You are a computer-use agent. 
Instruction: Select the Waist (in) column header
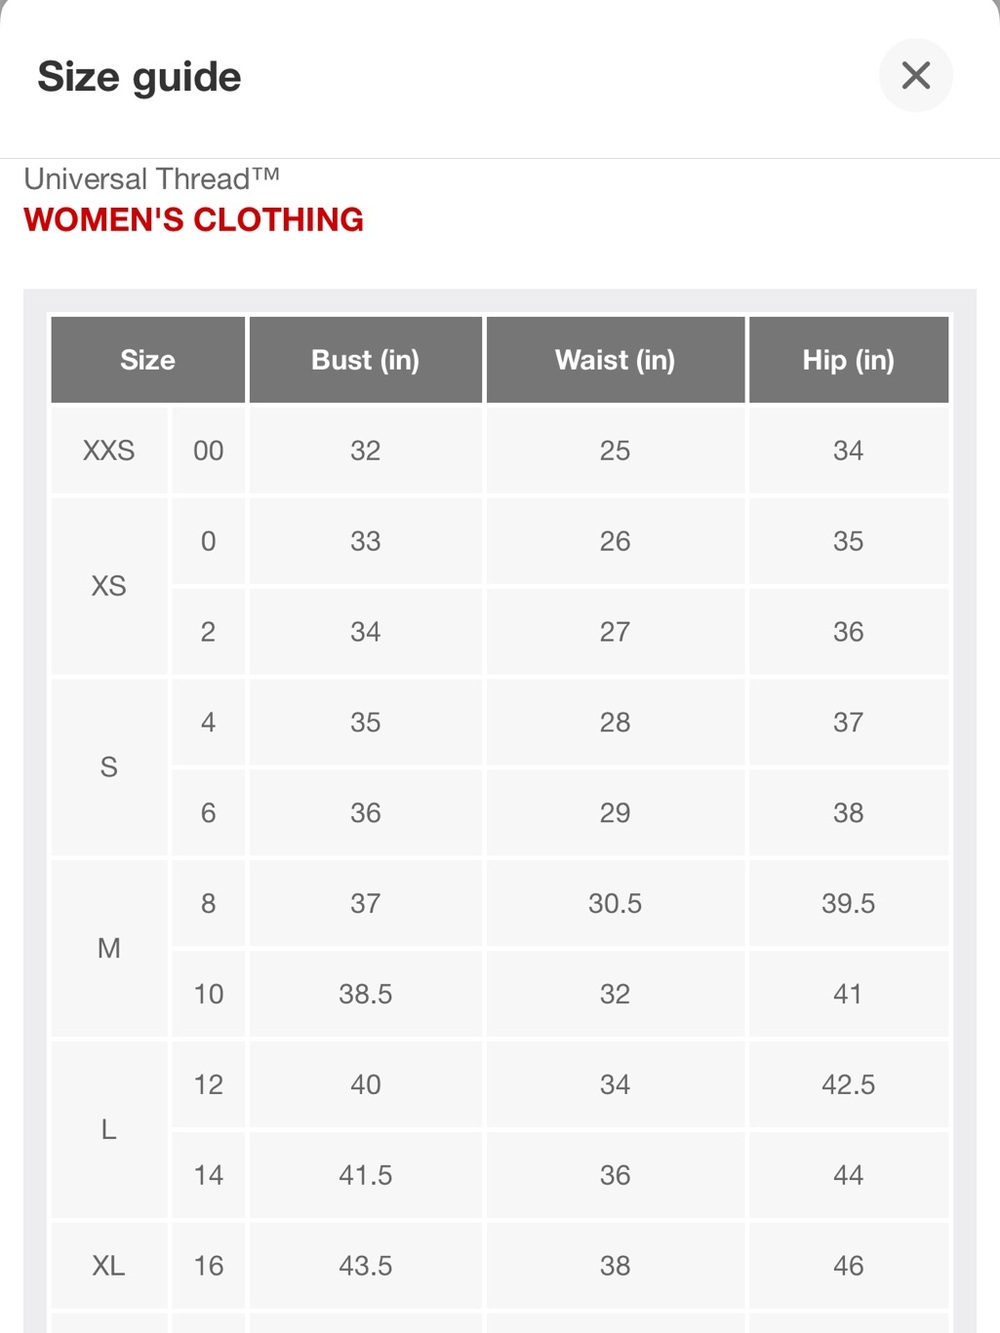click(x=615, y=360)
